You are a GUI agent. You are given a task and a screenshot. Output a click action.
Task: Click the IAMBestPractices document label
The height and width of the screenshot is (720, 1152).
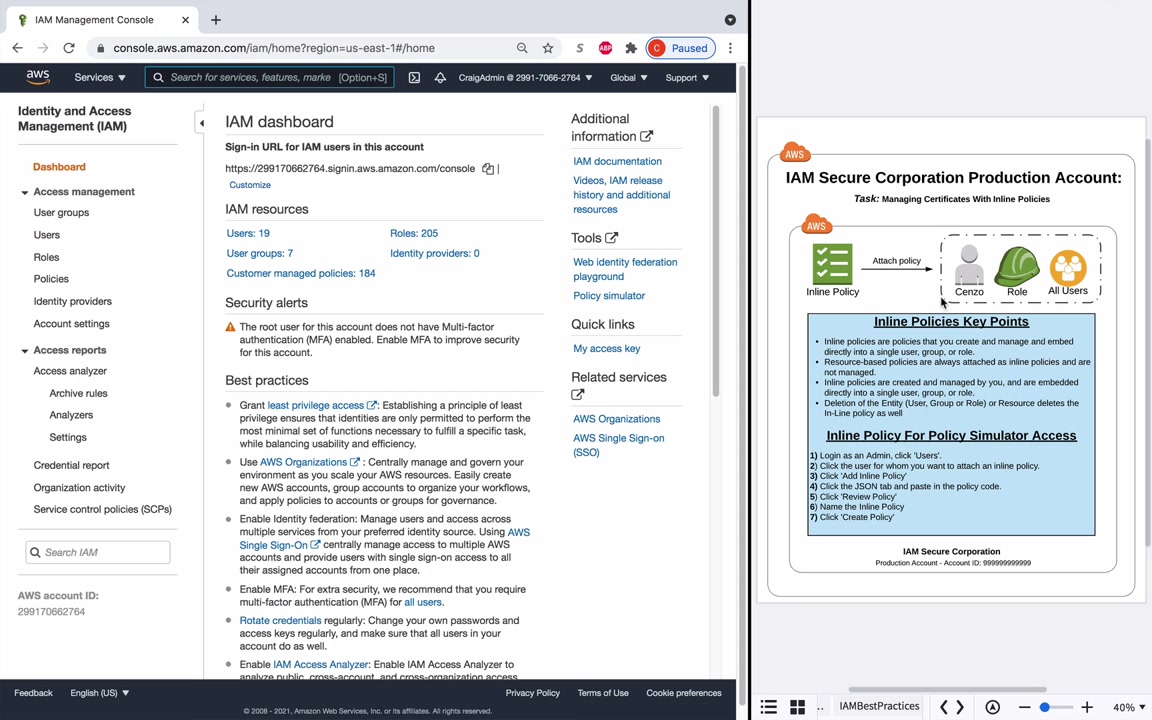pyautogui.click(x=879, y=706)
